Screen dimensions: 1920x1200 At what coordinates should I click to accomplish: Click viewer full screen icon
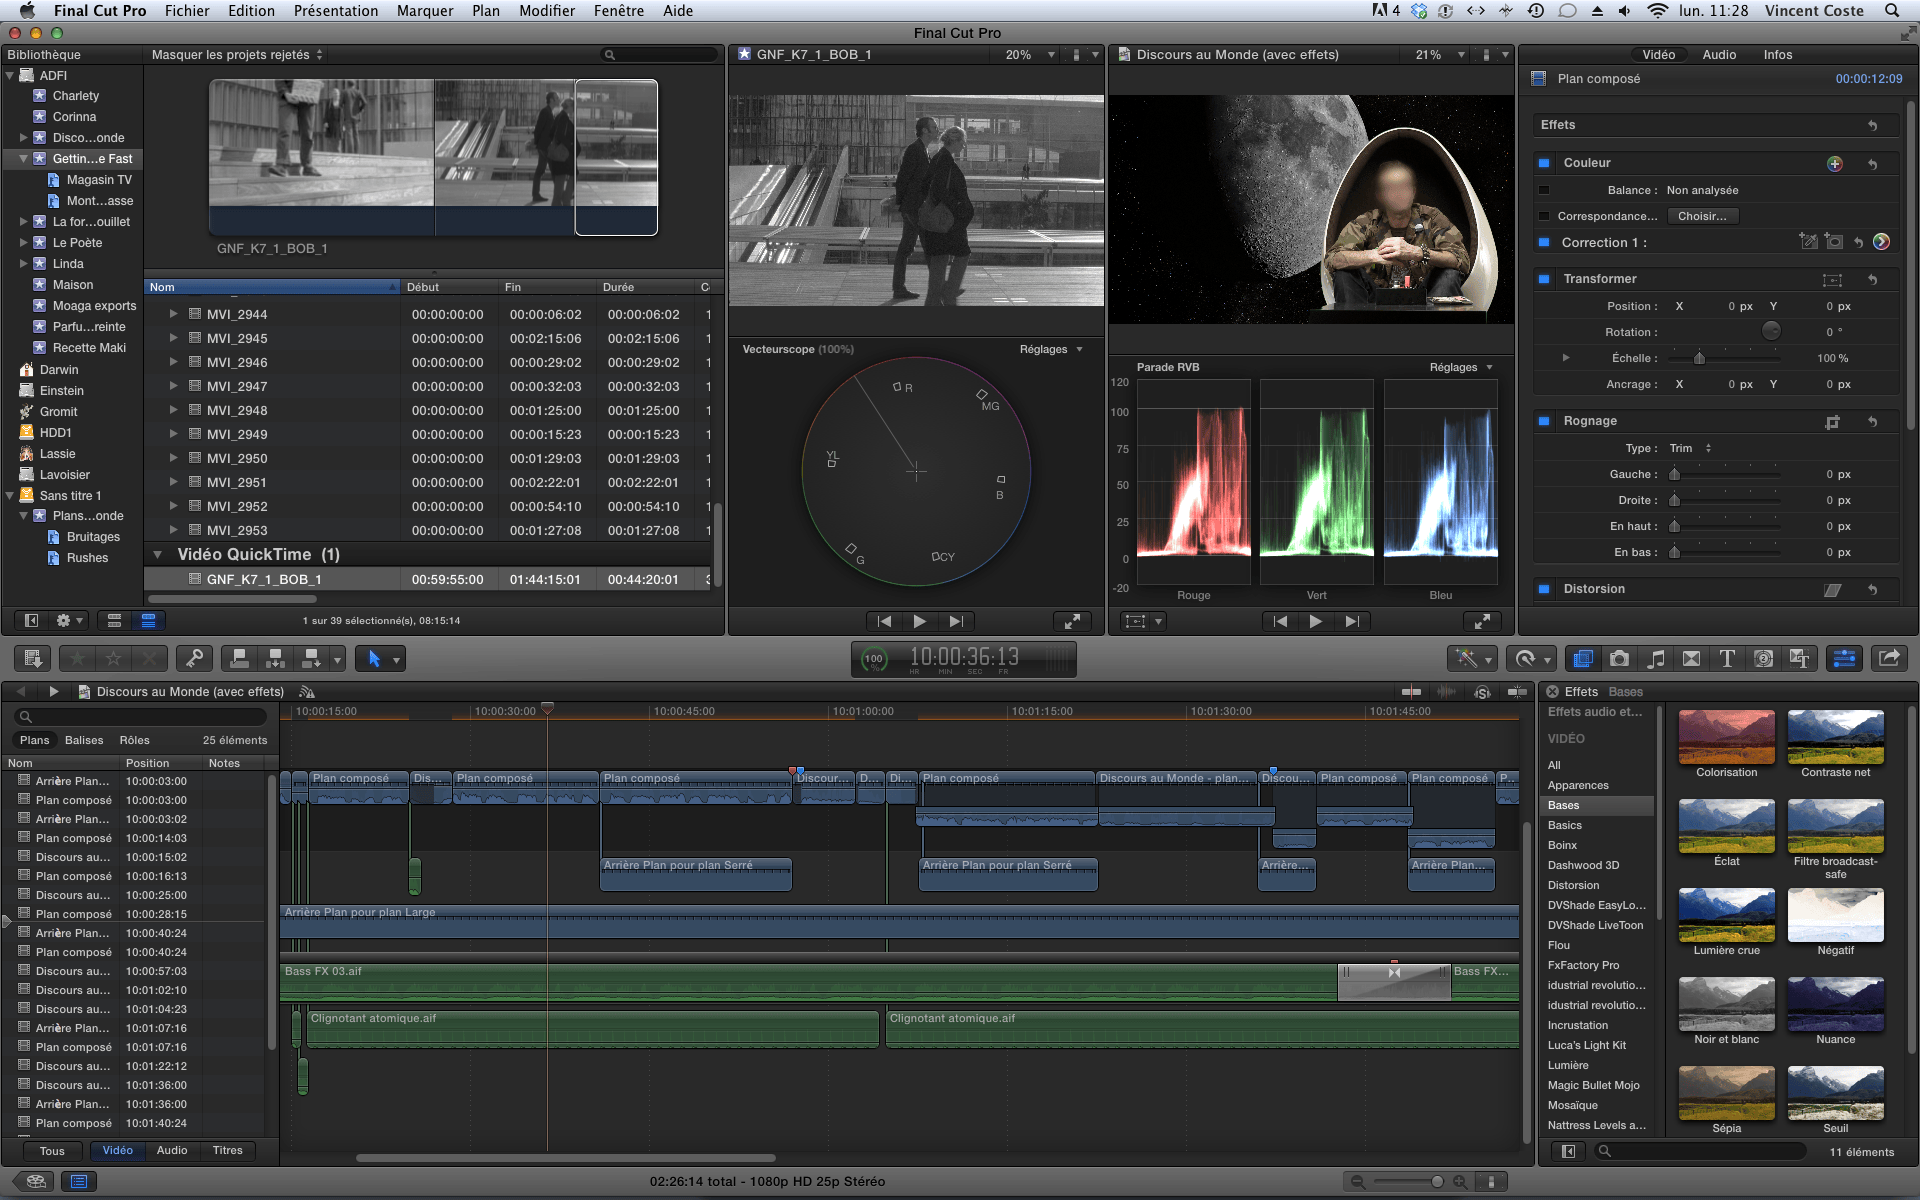point(1482,621)
